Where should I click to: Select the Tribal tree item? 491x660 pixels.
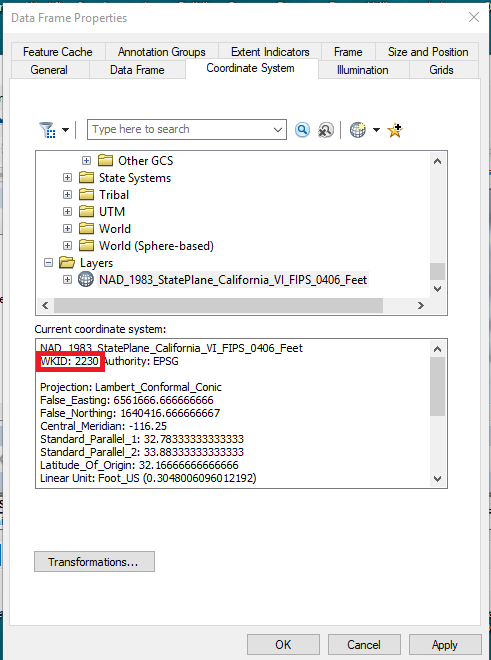click(x=114, y=195)
